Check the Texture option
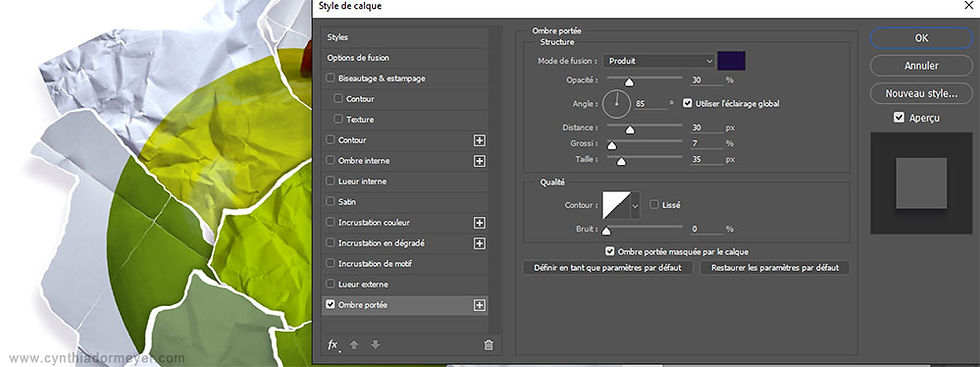Viewport: 980px width, 367px height. click(338, 119)
